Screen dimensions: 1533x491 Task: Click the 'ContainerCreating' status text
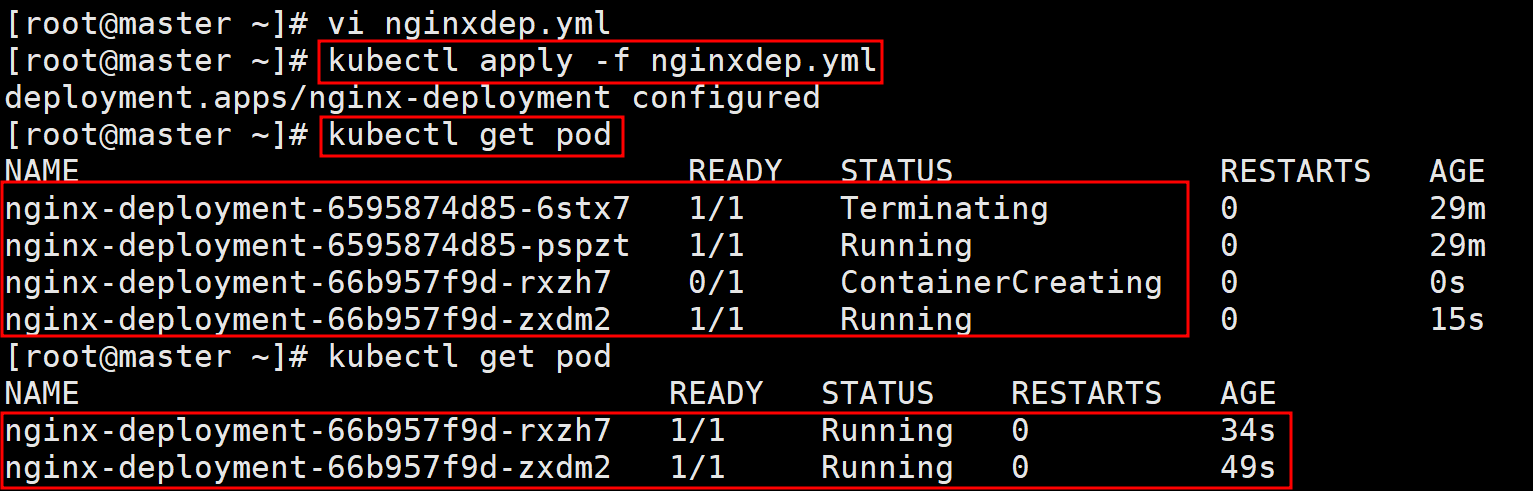coord(1001,282)
